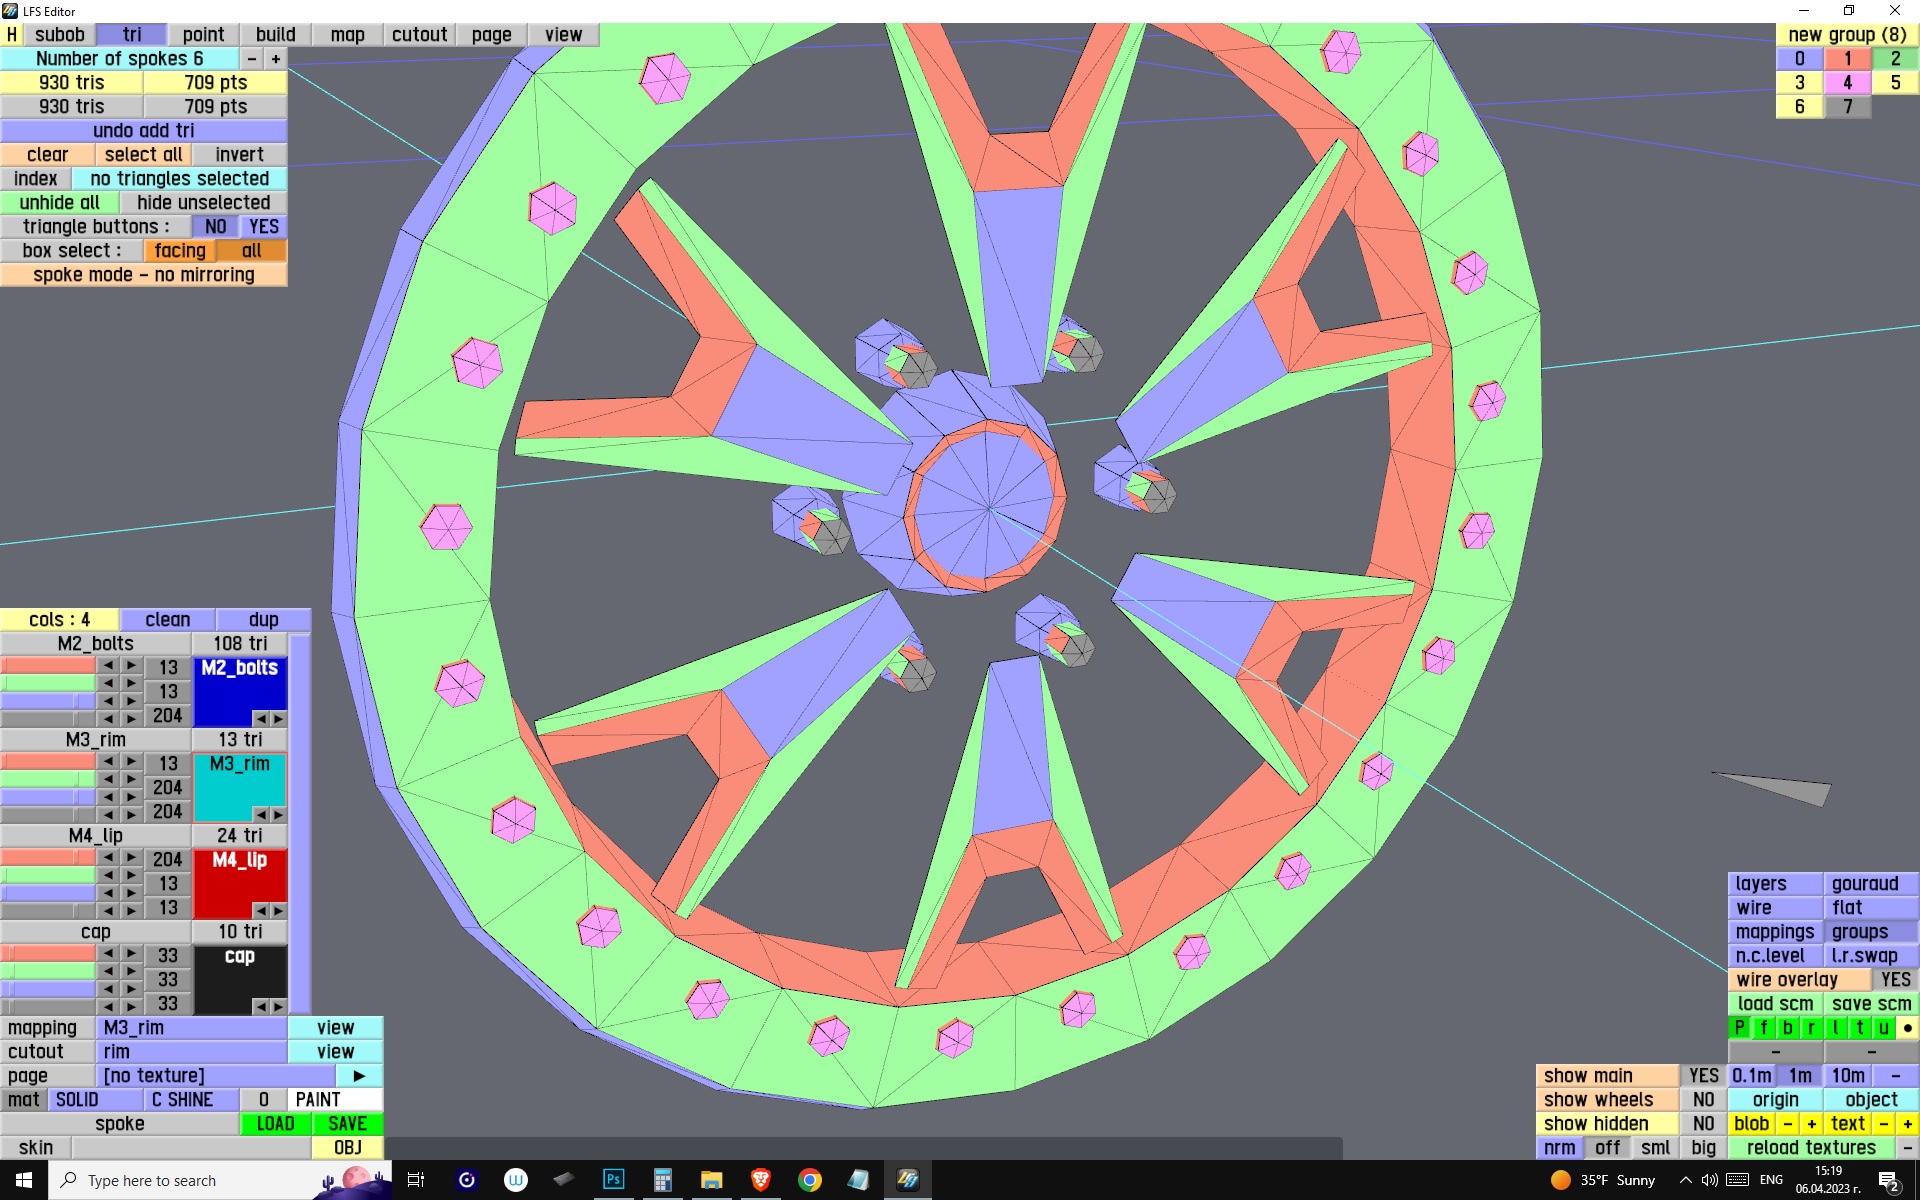This screenshot has width=1920, height=1200.
Task: Open the M3_rim mapping selector
Action: click(191, 1028)
